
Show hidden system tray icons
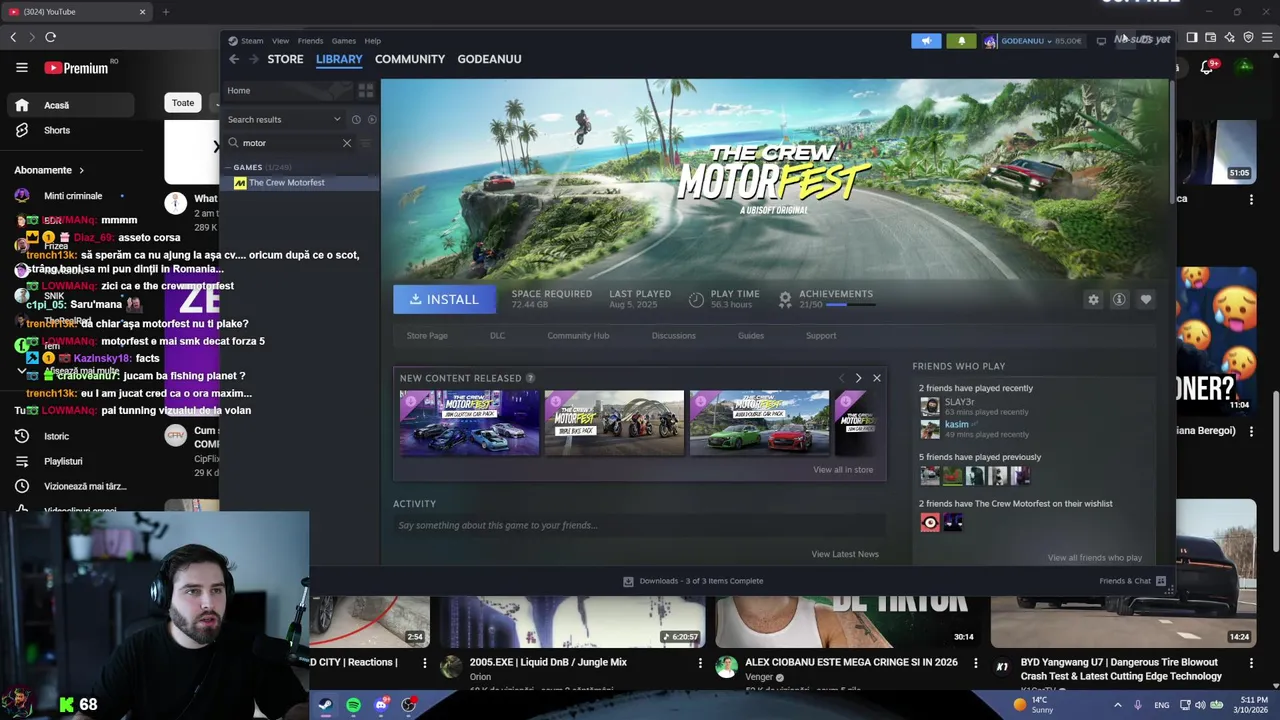coord(1118,705)
